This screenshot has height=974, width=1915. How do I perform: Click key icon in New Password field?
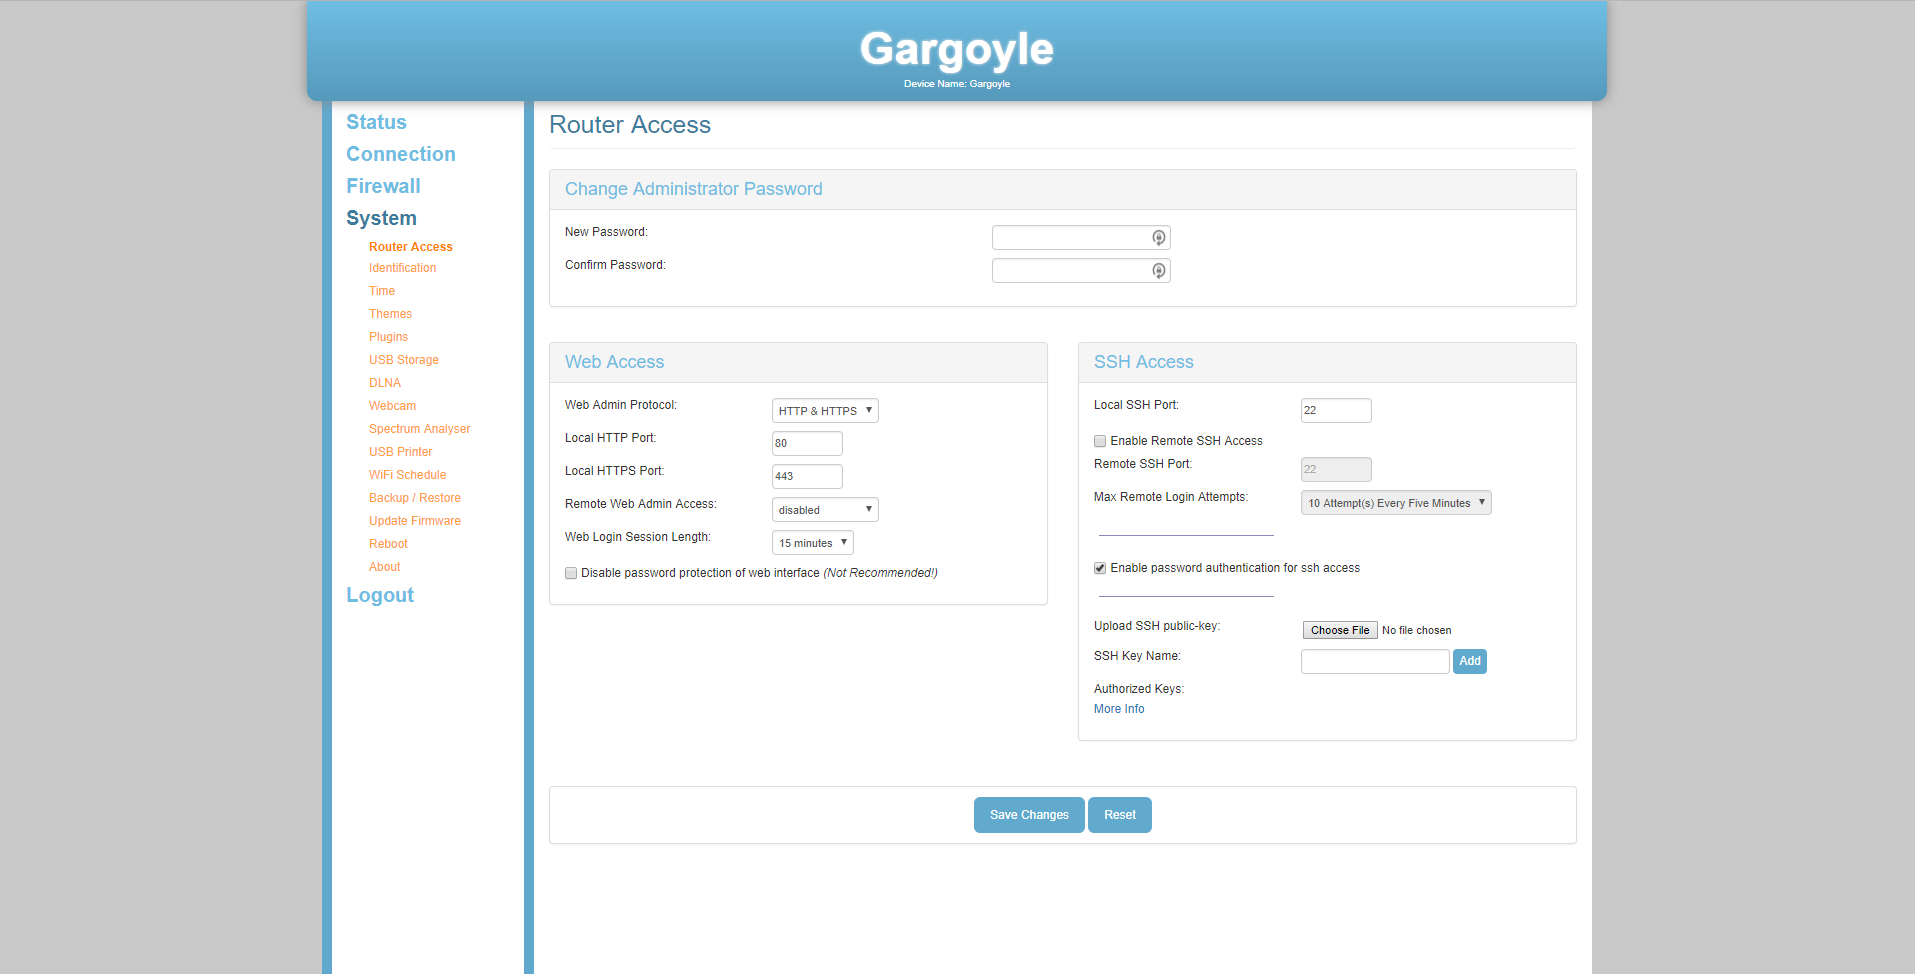pyautogui.click(x=1158, y=238)
